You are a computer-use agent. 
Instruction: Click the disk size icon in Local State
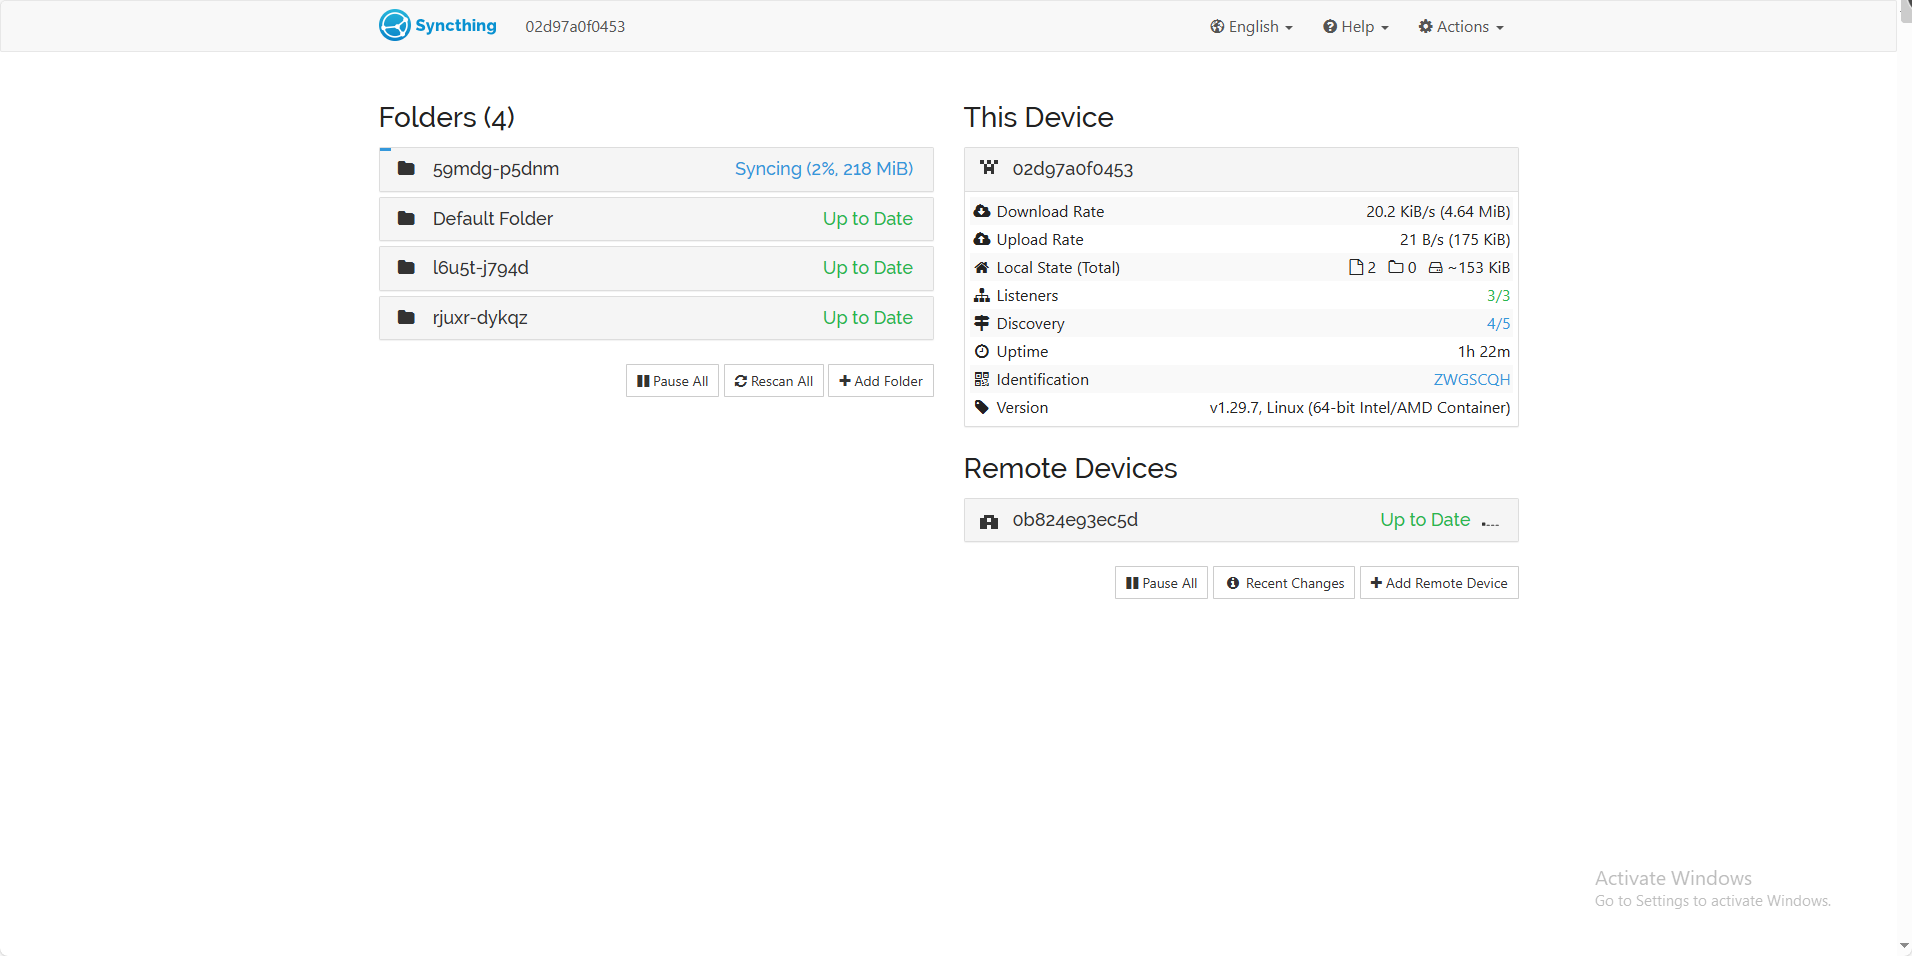(x=1436, y=267)
